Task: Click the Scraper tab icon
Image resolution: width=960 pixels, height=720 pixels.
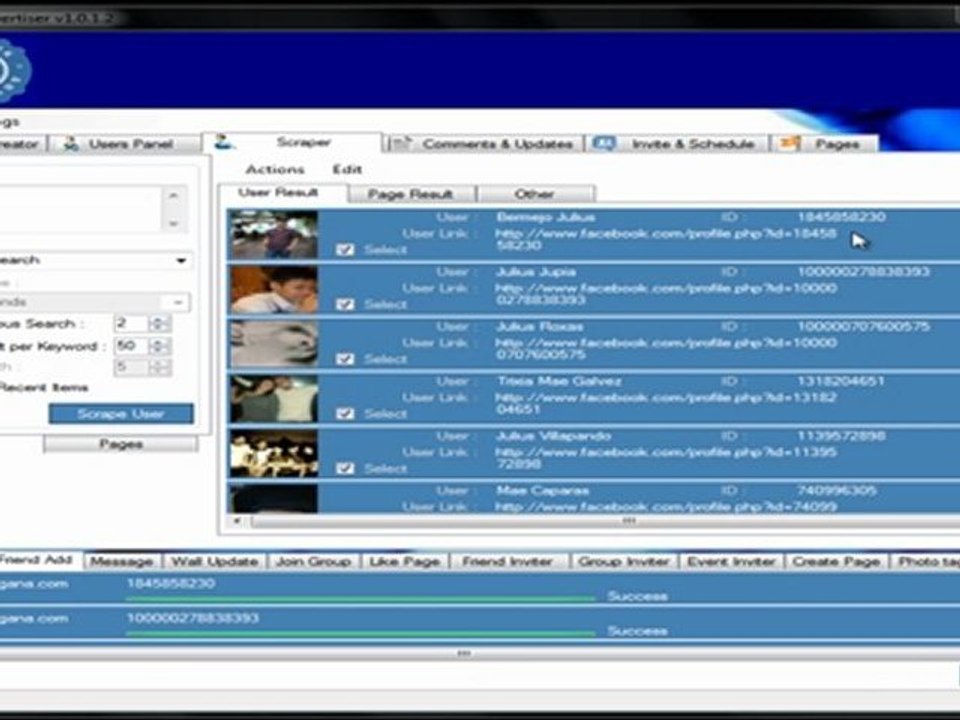Action: tap(223, 142)
